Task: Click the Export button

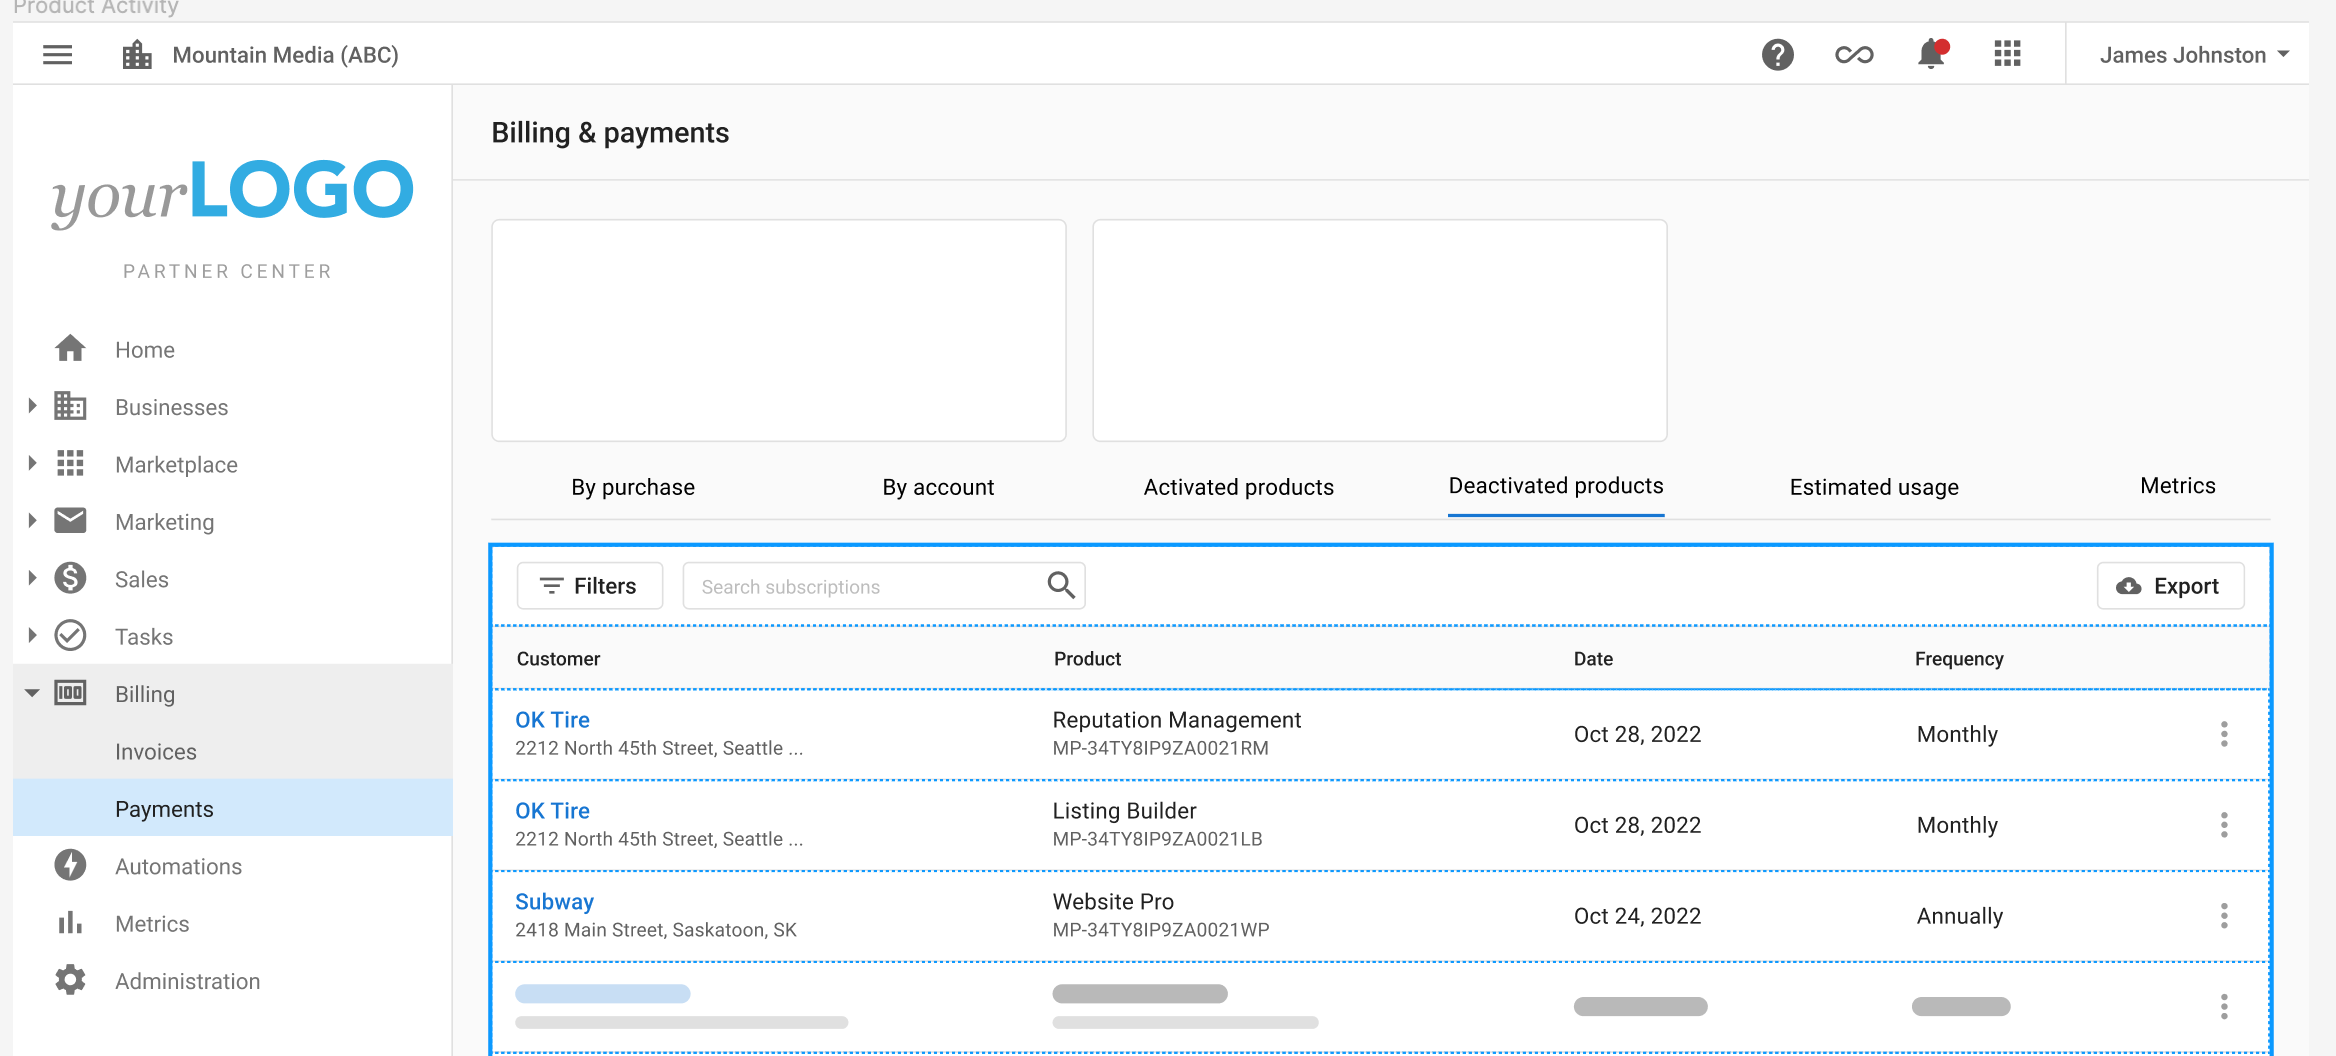Action: [x=2170, y=586]
